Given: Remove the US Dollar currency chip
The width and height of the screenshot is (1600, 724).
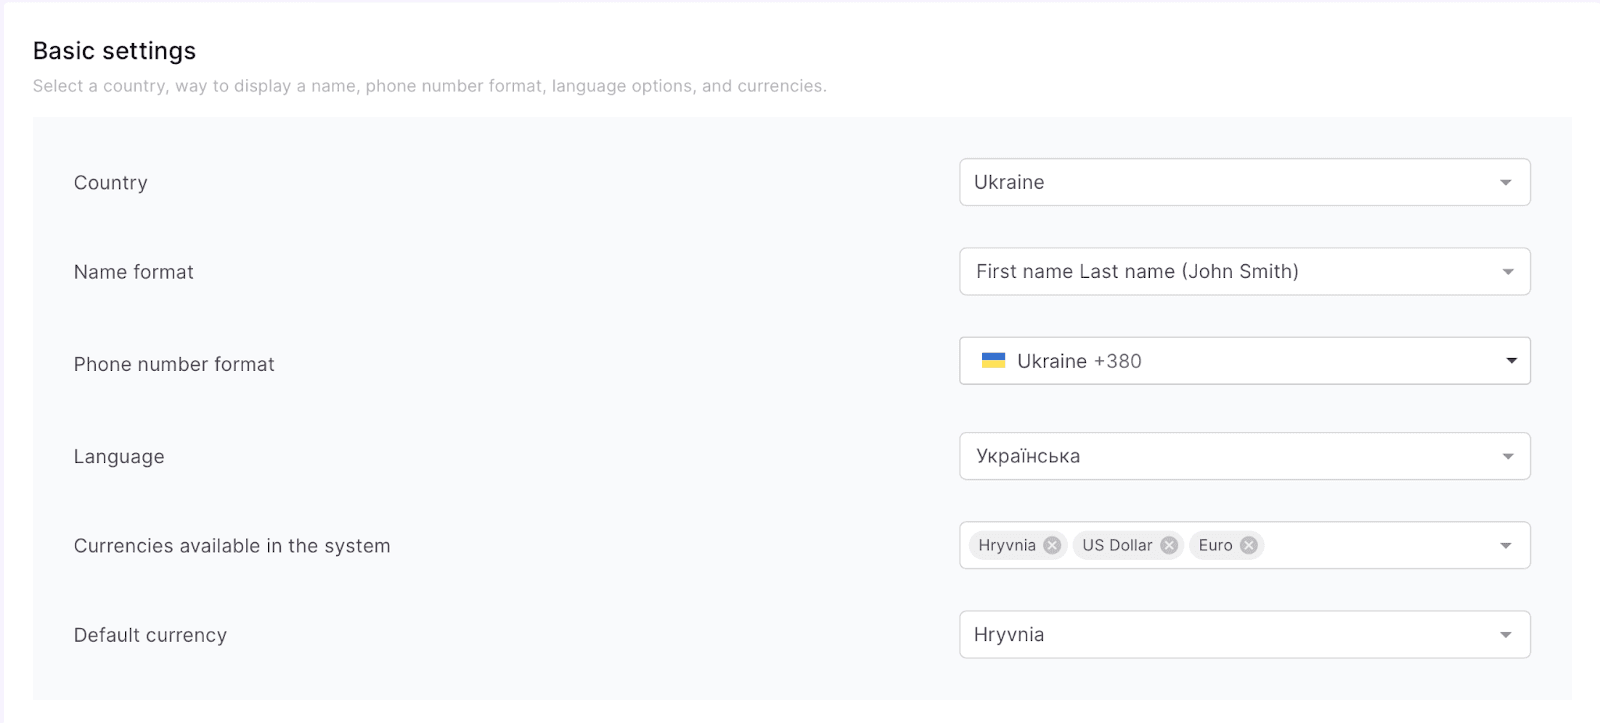Looking at the screenshot, I should (x=1169, y=545).
